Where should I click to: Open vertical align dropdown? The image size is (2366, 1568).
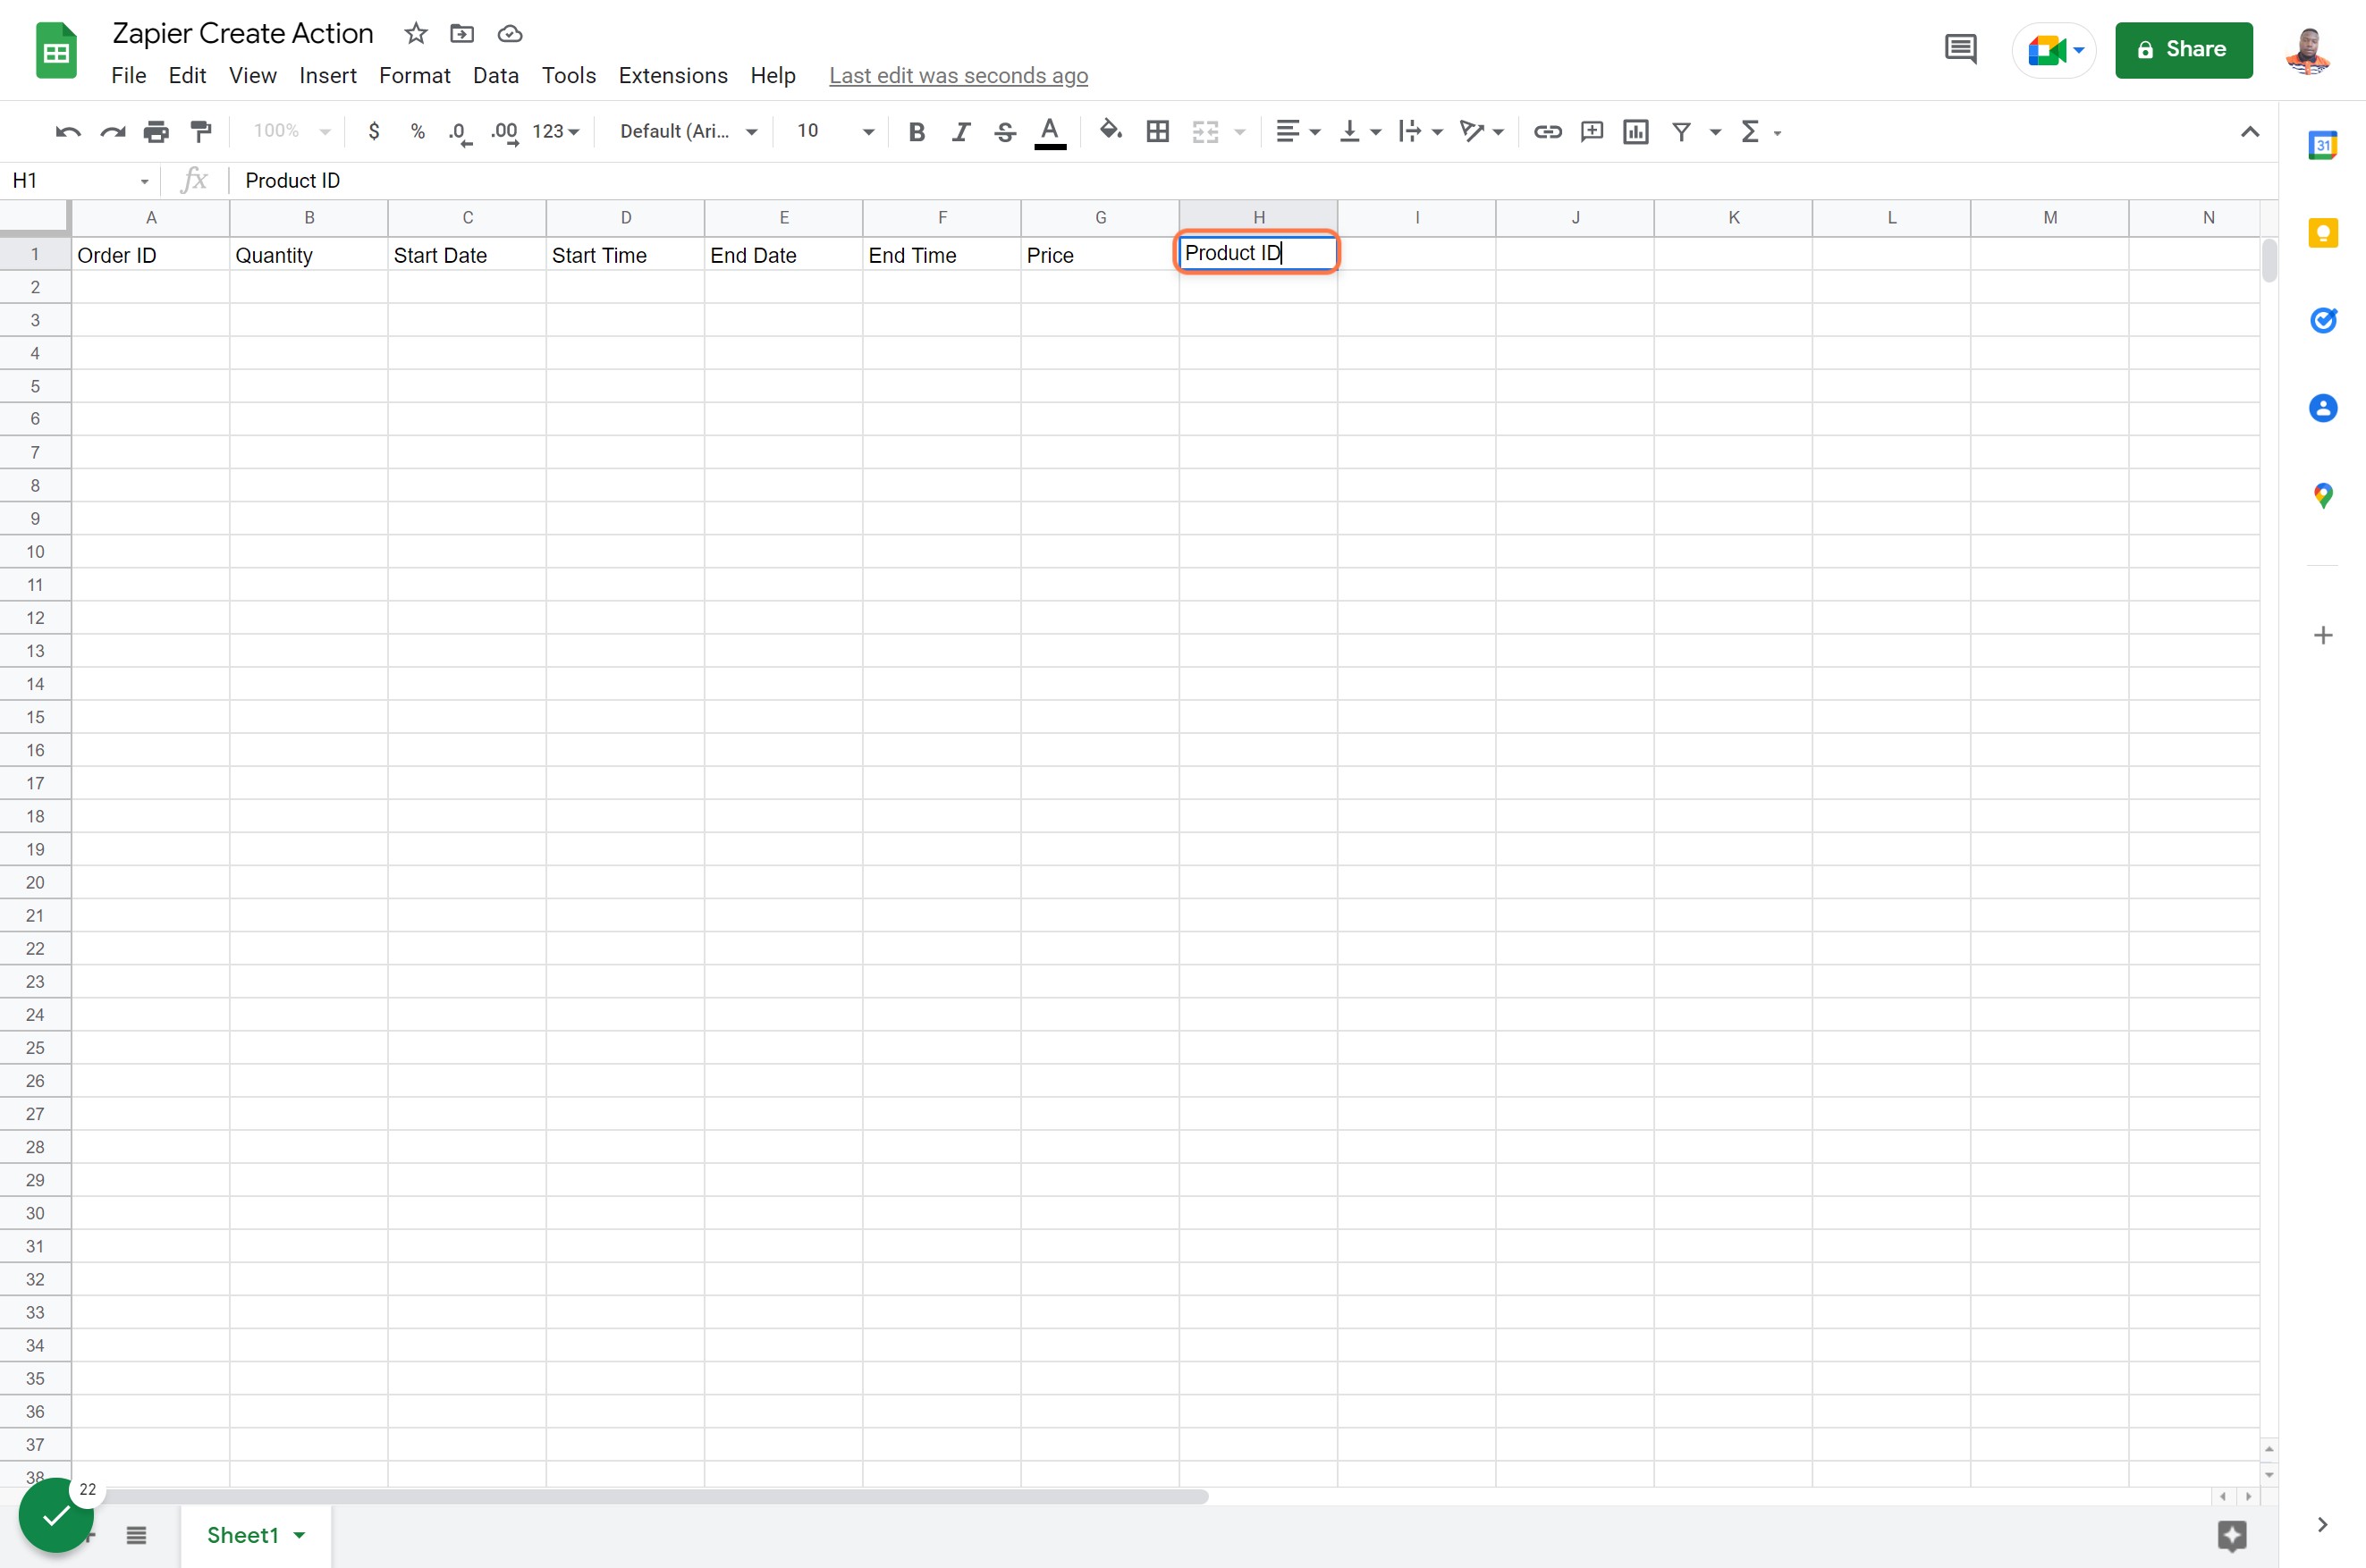(x=1360, y=132)
